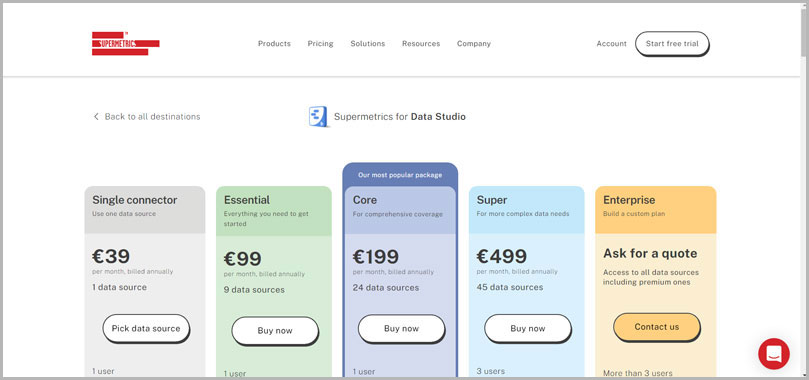Click the back chevron arrow icon

[x=96, y=117]
